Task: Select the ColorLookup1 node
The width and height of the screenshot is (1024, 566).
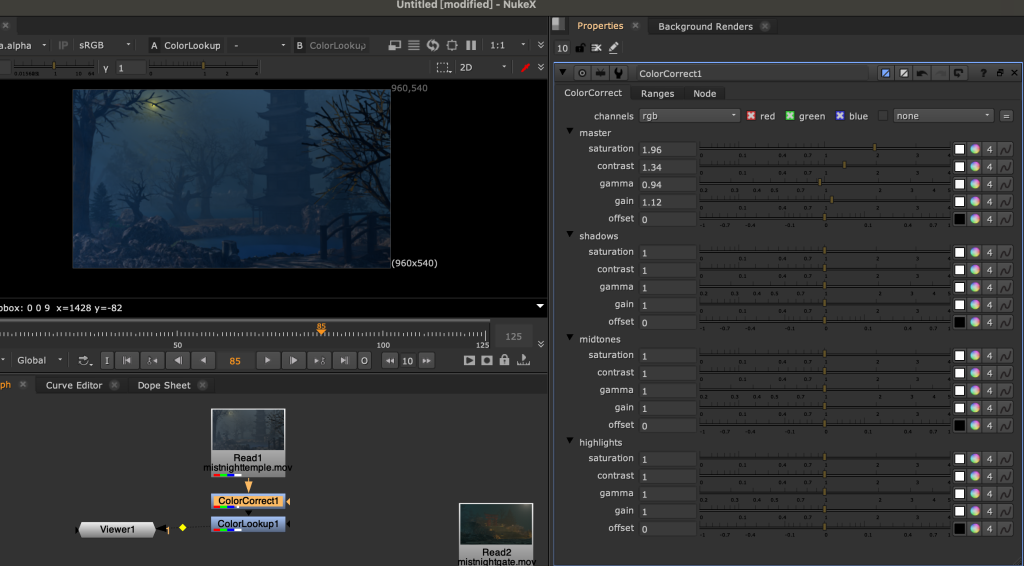Action: tap(248, 524)
